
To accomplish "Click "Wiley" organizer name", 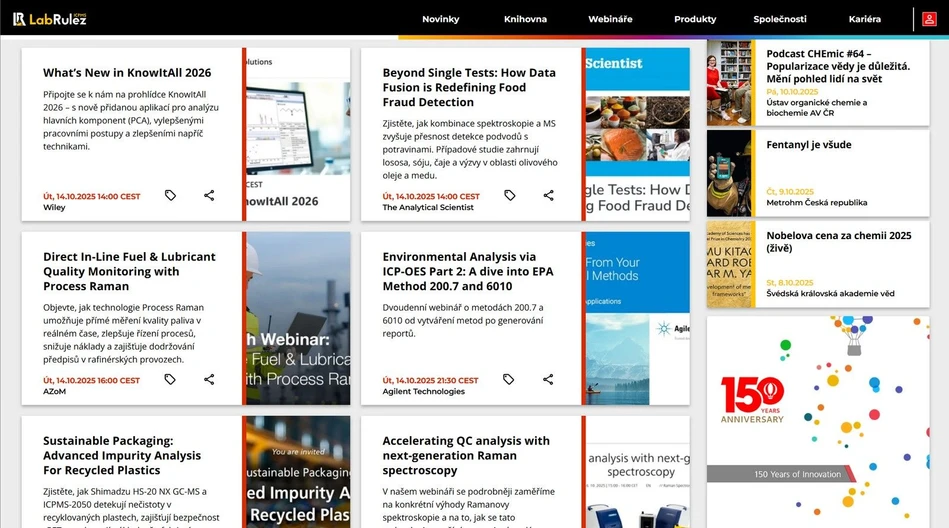I will click(x=54, y=207).
